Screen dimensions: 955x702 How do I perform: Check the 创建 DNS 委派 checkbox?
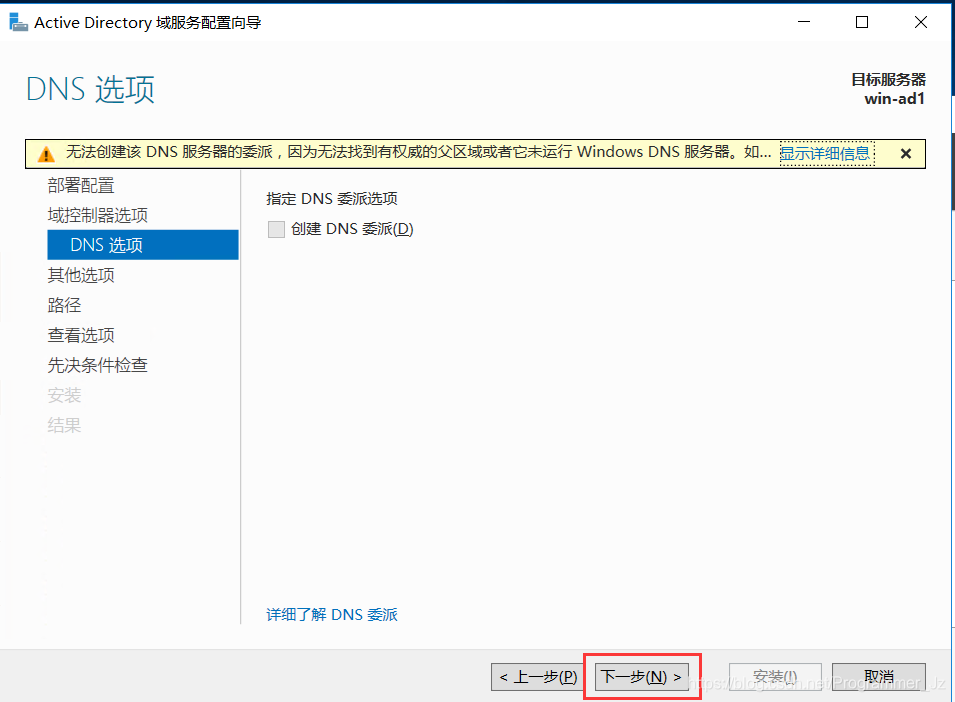[x=277, y=230]
